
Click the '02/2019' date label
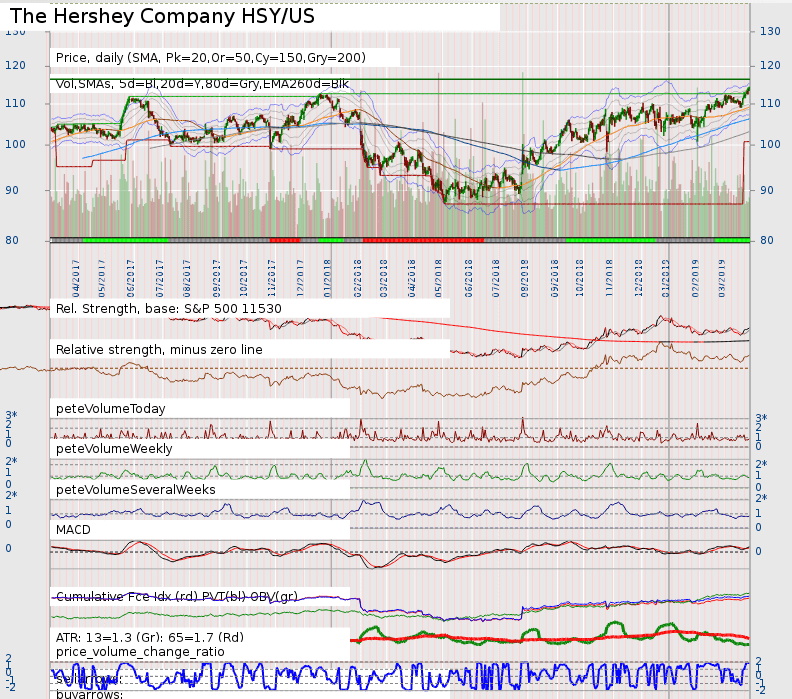(x=696, y=278)
